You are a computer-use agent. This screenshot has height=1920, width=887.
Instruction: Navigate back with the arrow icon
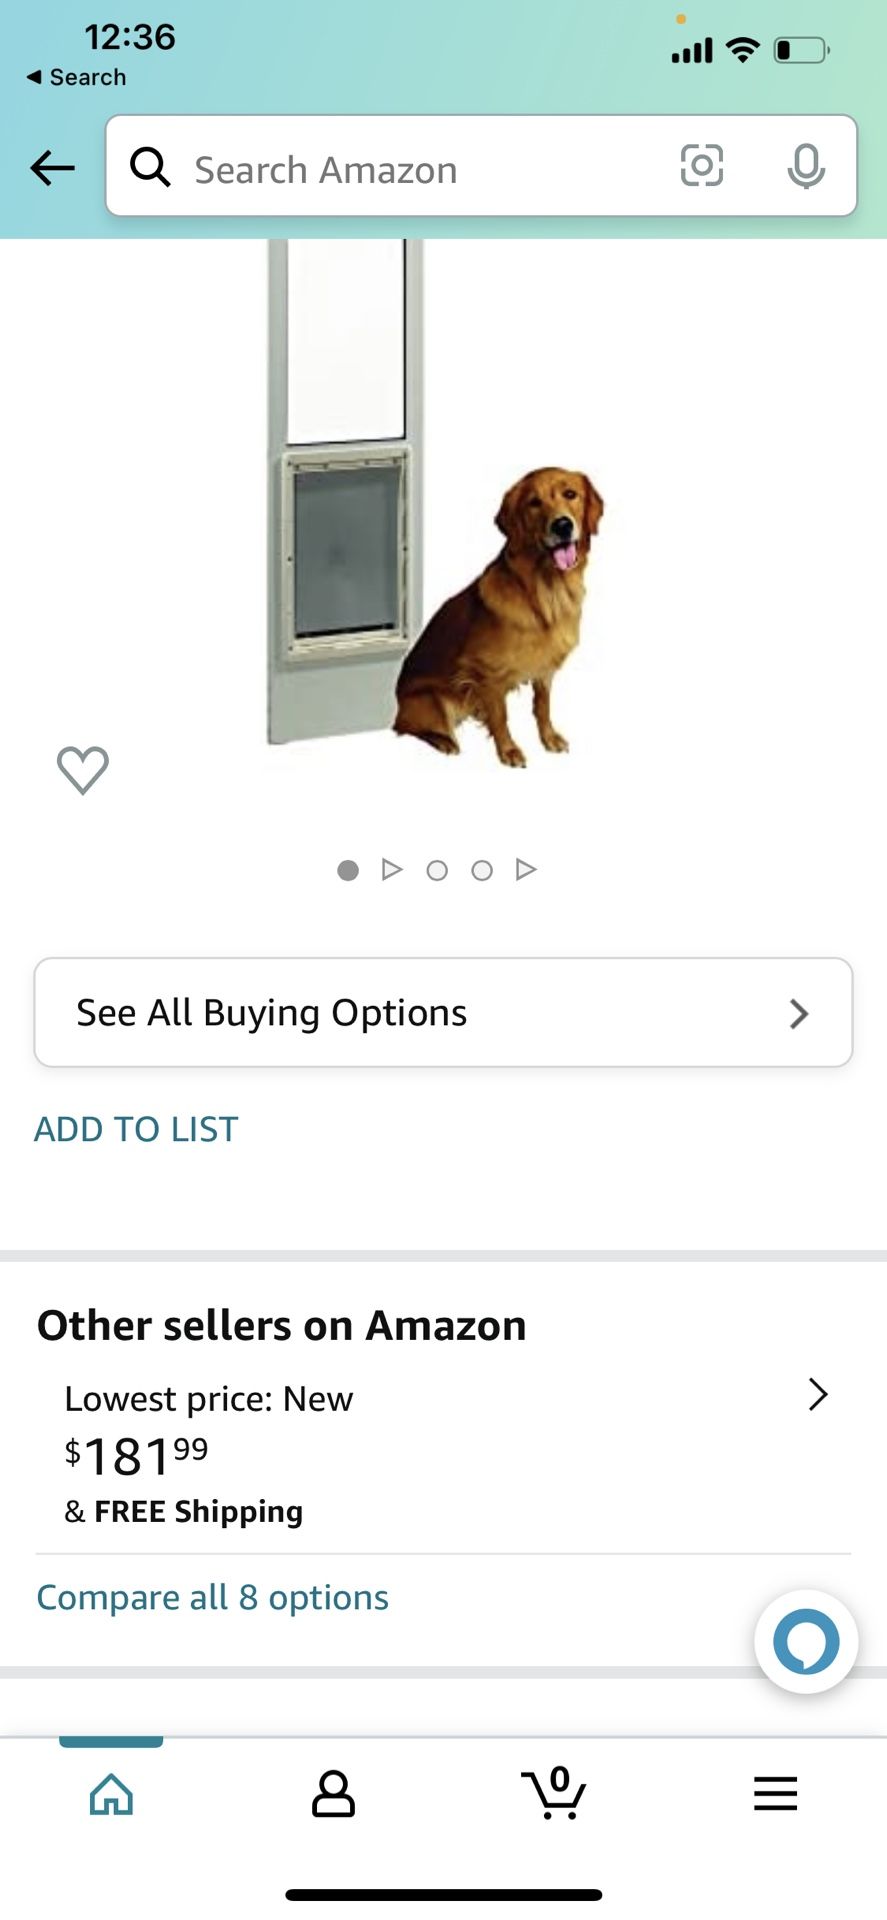pos(52,168)
